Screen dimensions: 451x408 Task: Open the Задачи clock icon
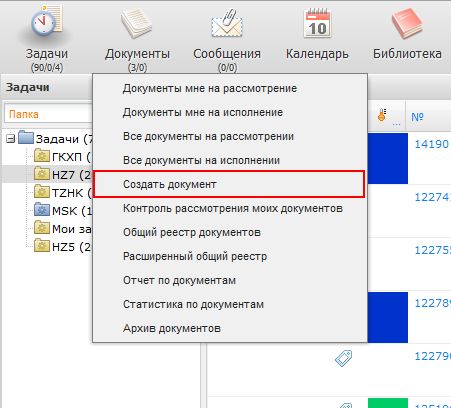click(47, 22)
